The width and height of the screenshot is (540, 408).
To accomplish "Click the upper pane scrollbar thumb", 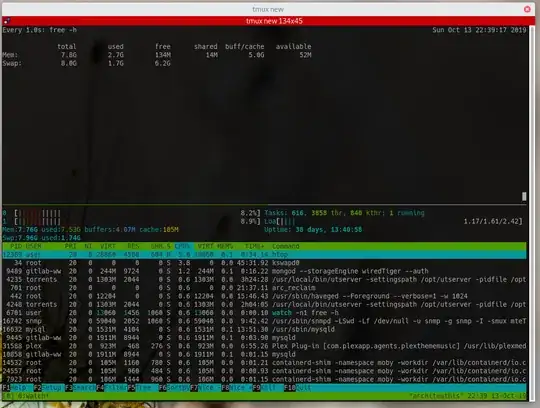I will tap(524, 196).
